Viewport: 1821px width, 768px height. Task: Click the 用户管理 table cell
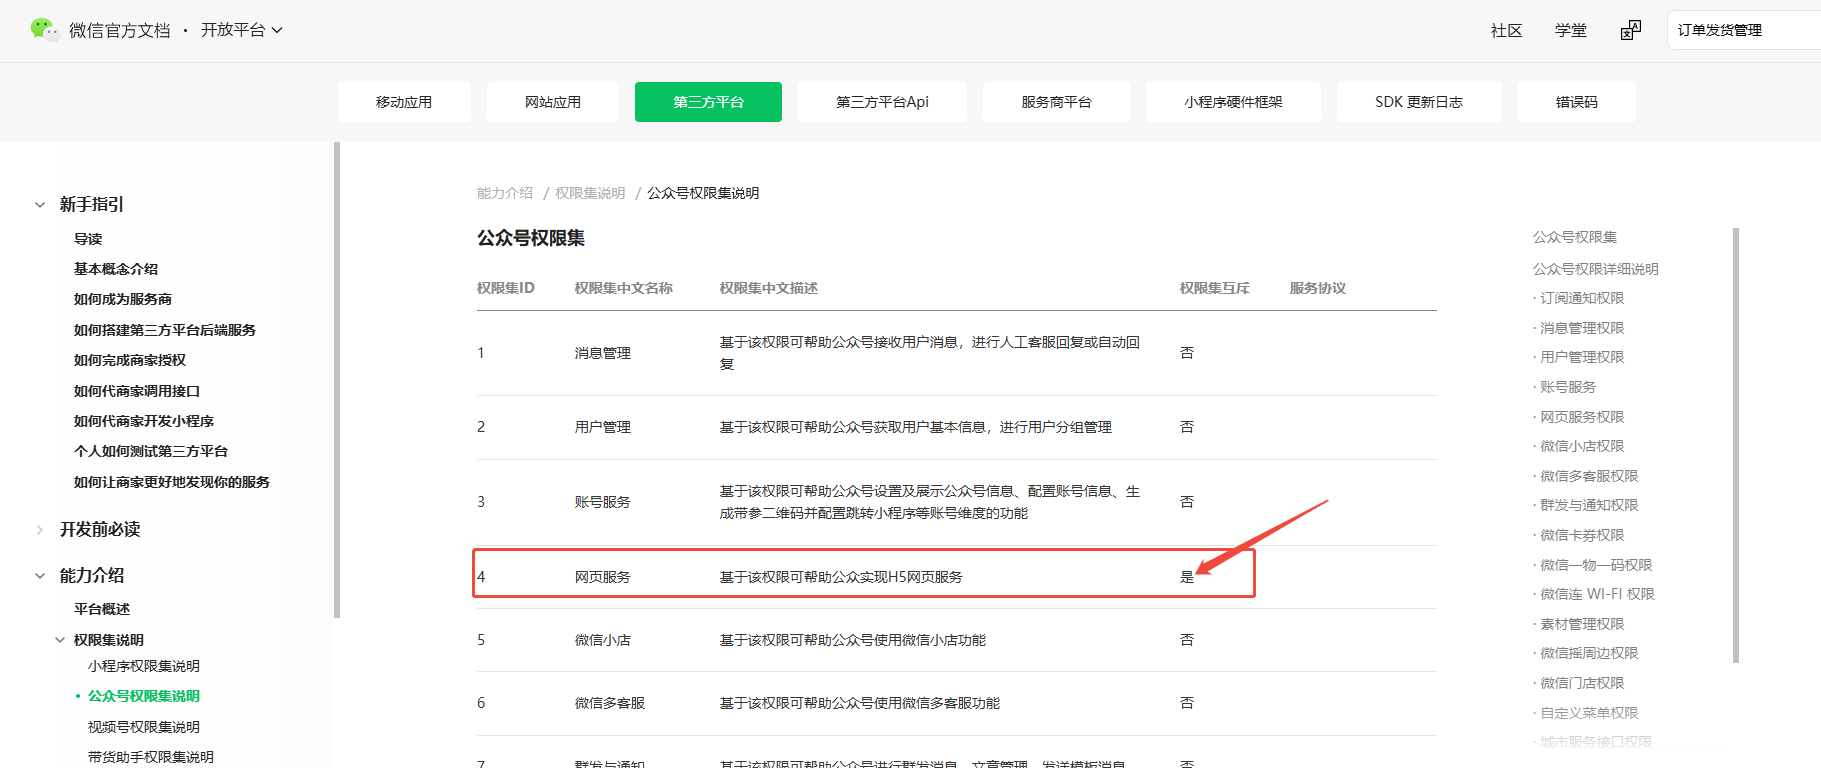pyautogui.click(x=603, y=427)
